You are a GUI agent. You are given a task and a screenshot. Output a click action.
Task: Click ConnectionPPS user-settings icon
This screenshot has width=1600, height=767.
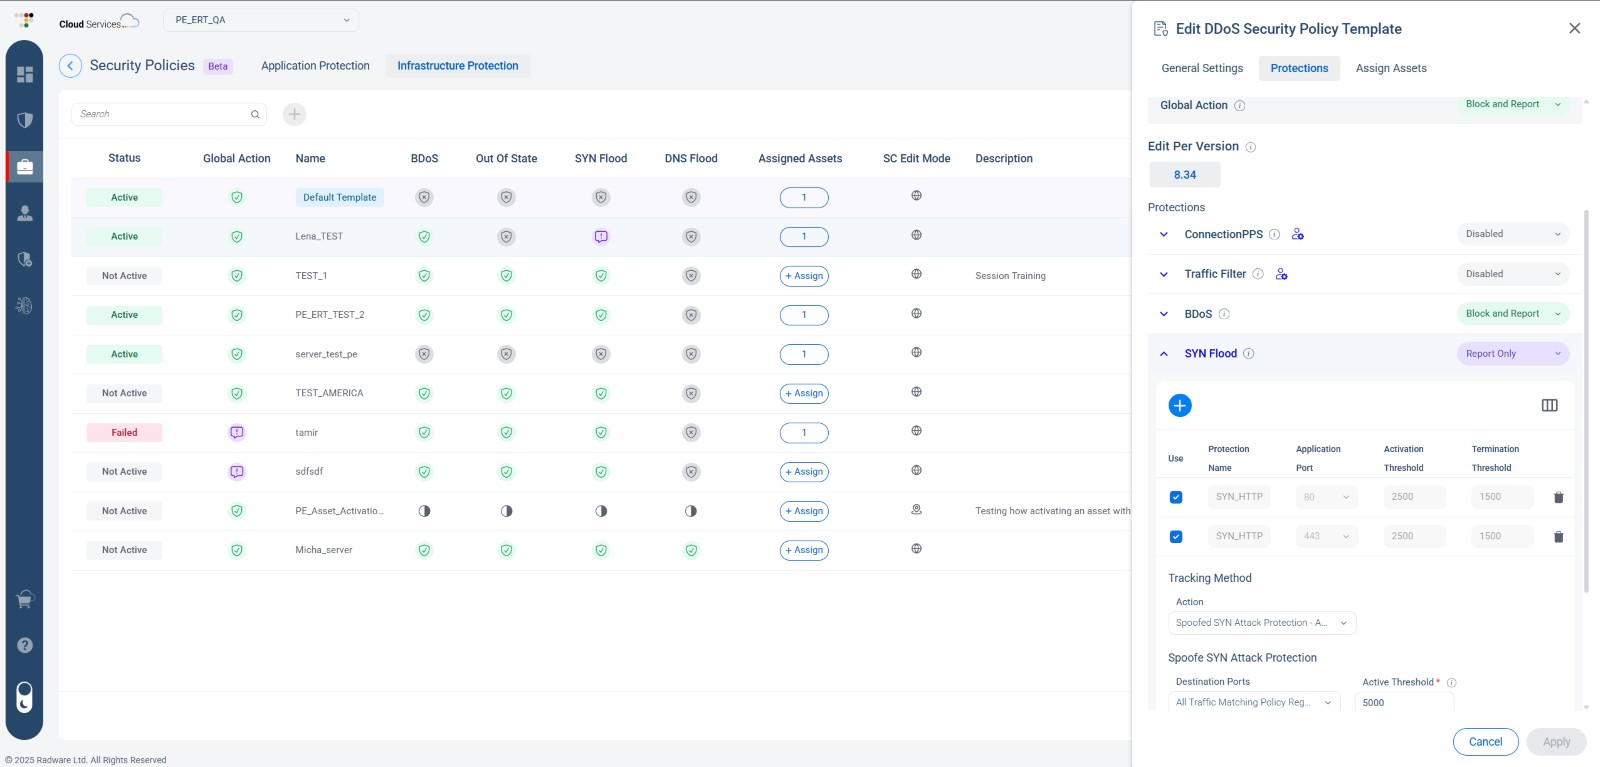tap(1298, 234)
